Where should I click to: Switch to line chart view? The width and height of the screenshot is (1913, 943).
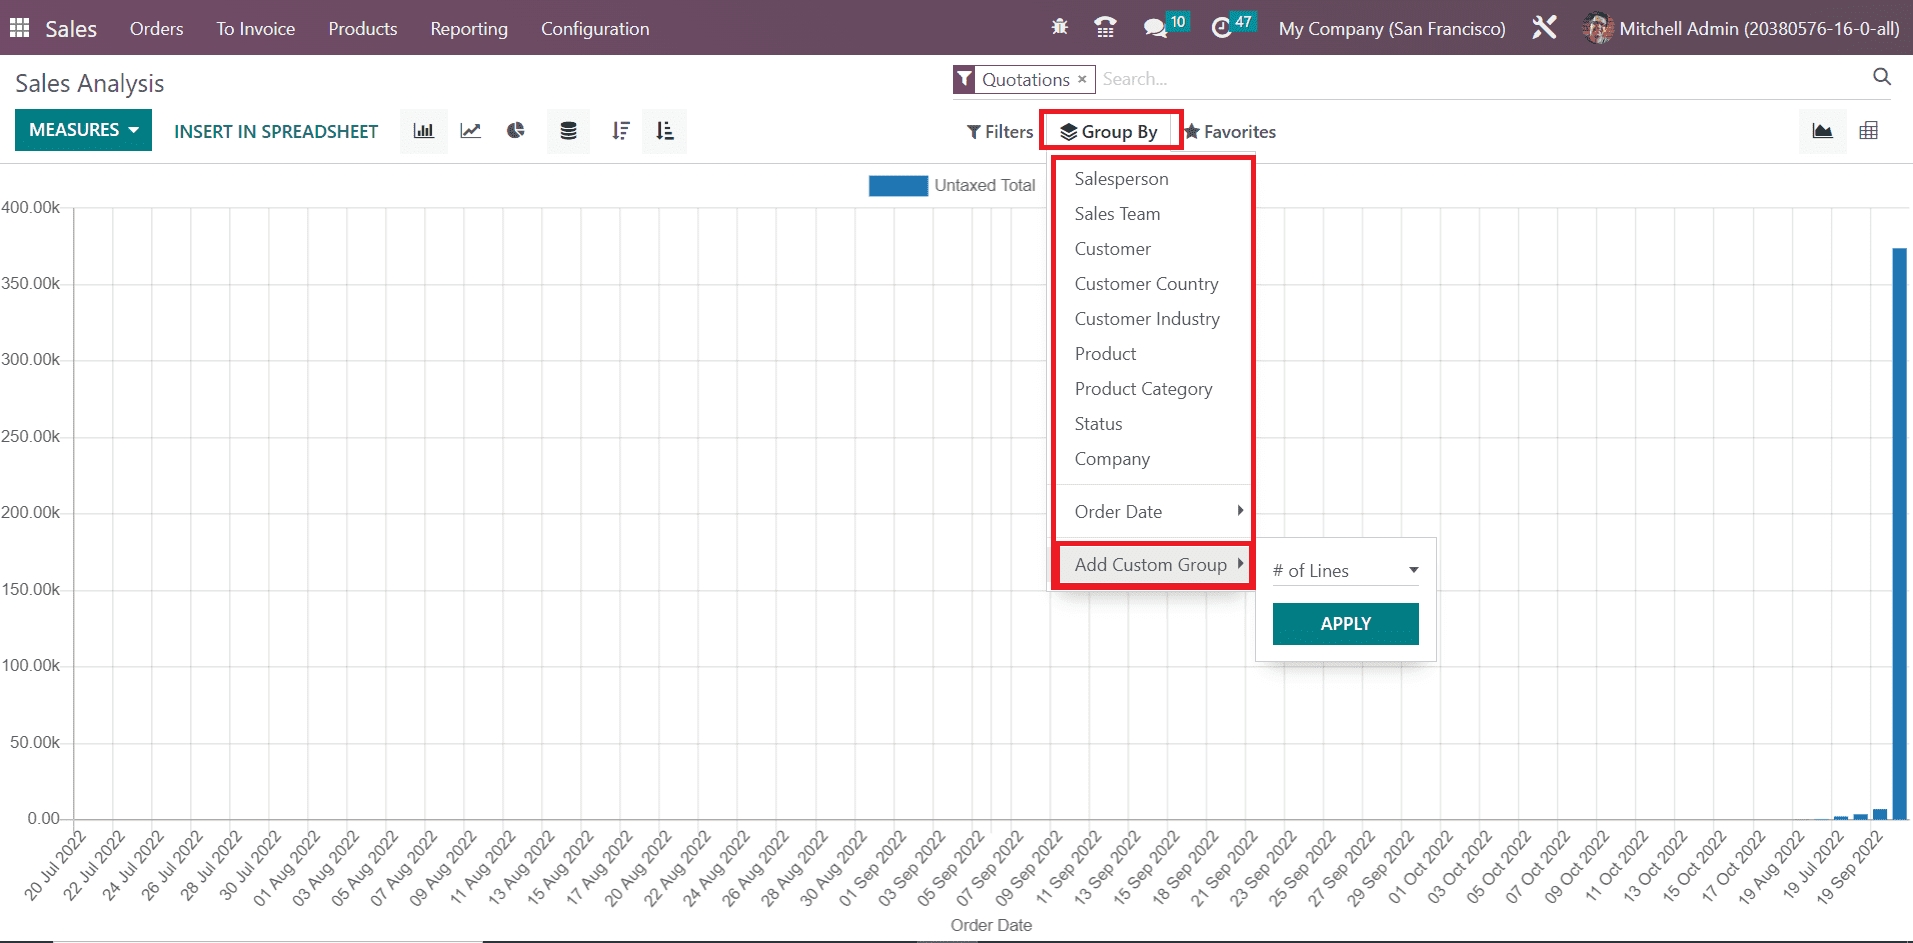(470, 131)
